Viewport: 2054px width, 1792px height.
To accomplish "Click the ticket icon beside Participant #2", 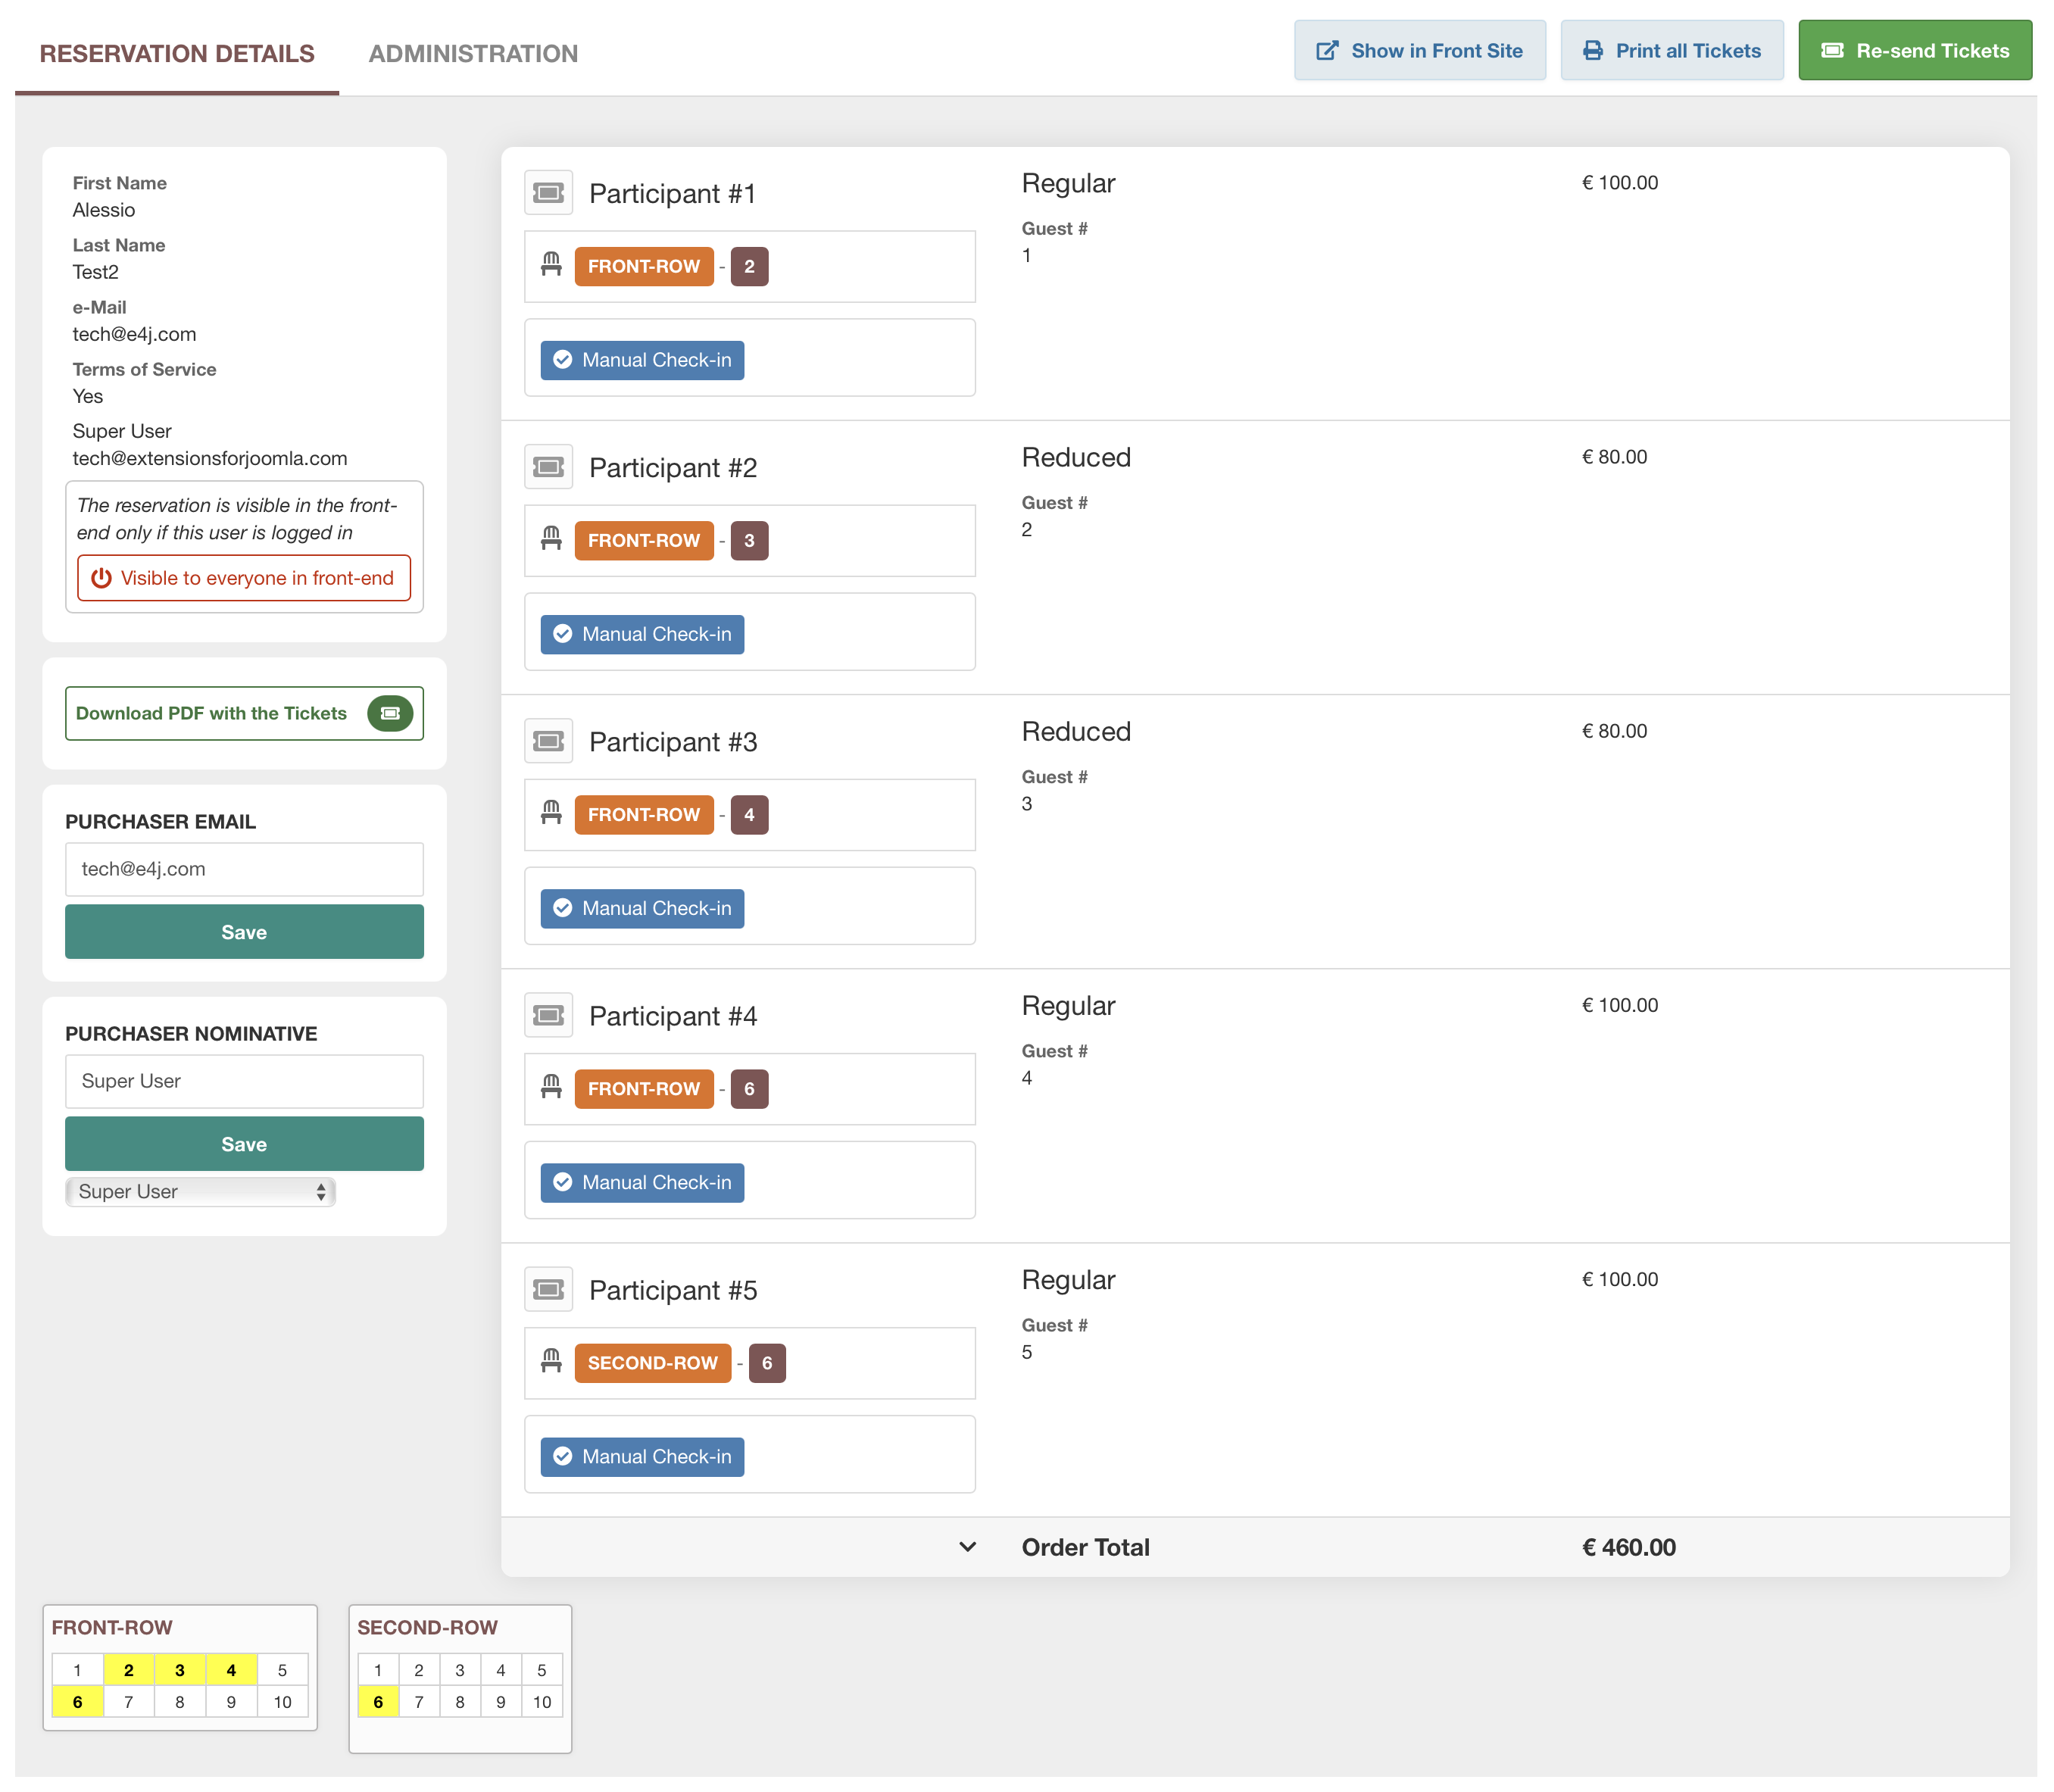I will 548,466.
